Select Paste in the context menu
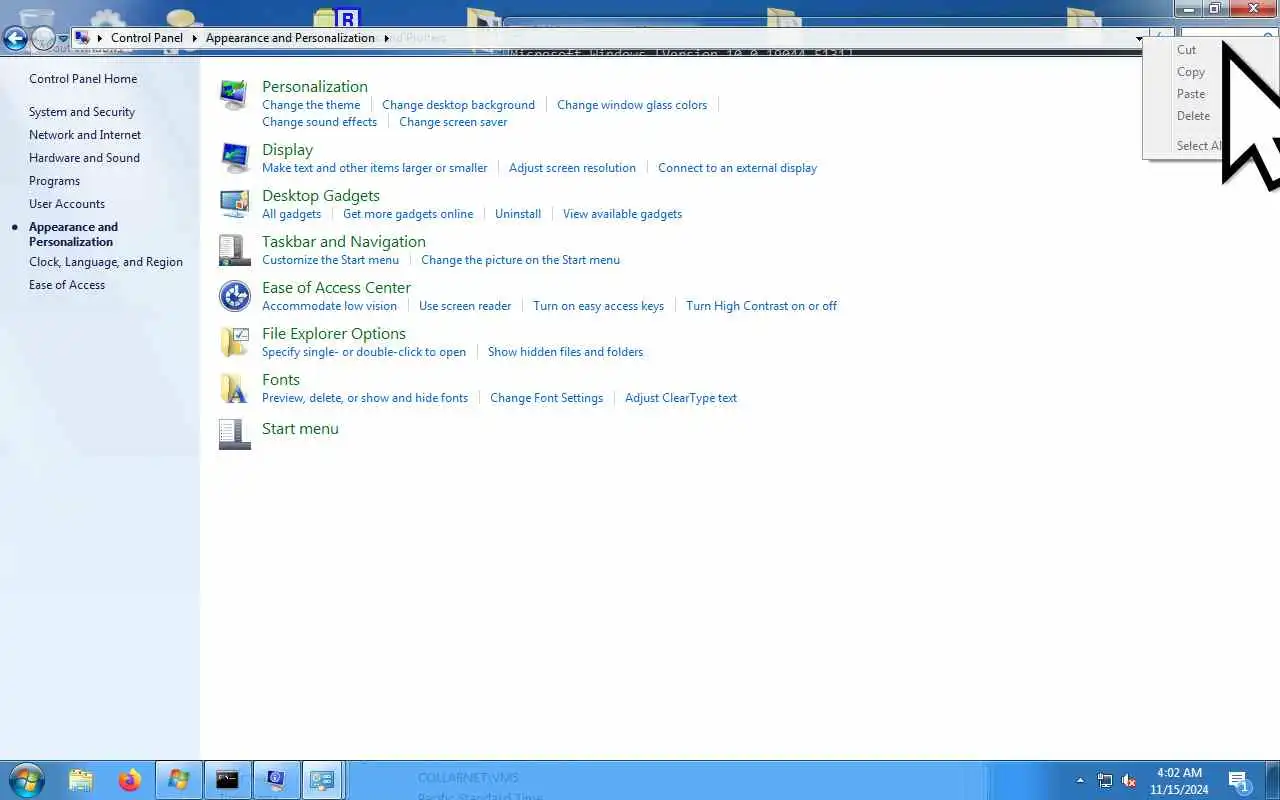The height and width of the screenshot is (800, 1280). (1191, 94)
